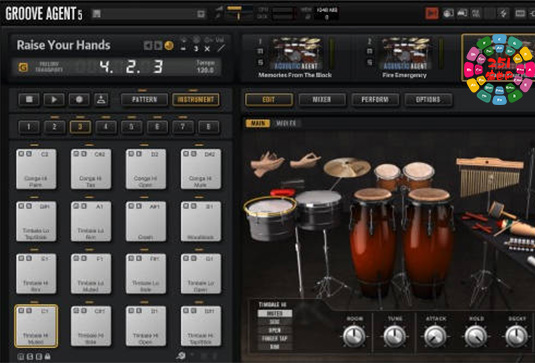This screenshot has height=363, width=535.
Task: Switch pads to Pattern mode
Action: click(144, 100)
